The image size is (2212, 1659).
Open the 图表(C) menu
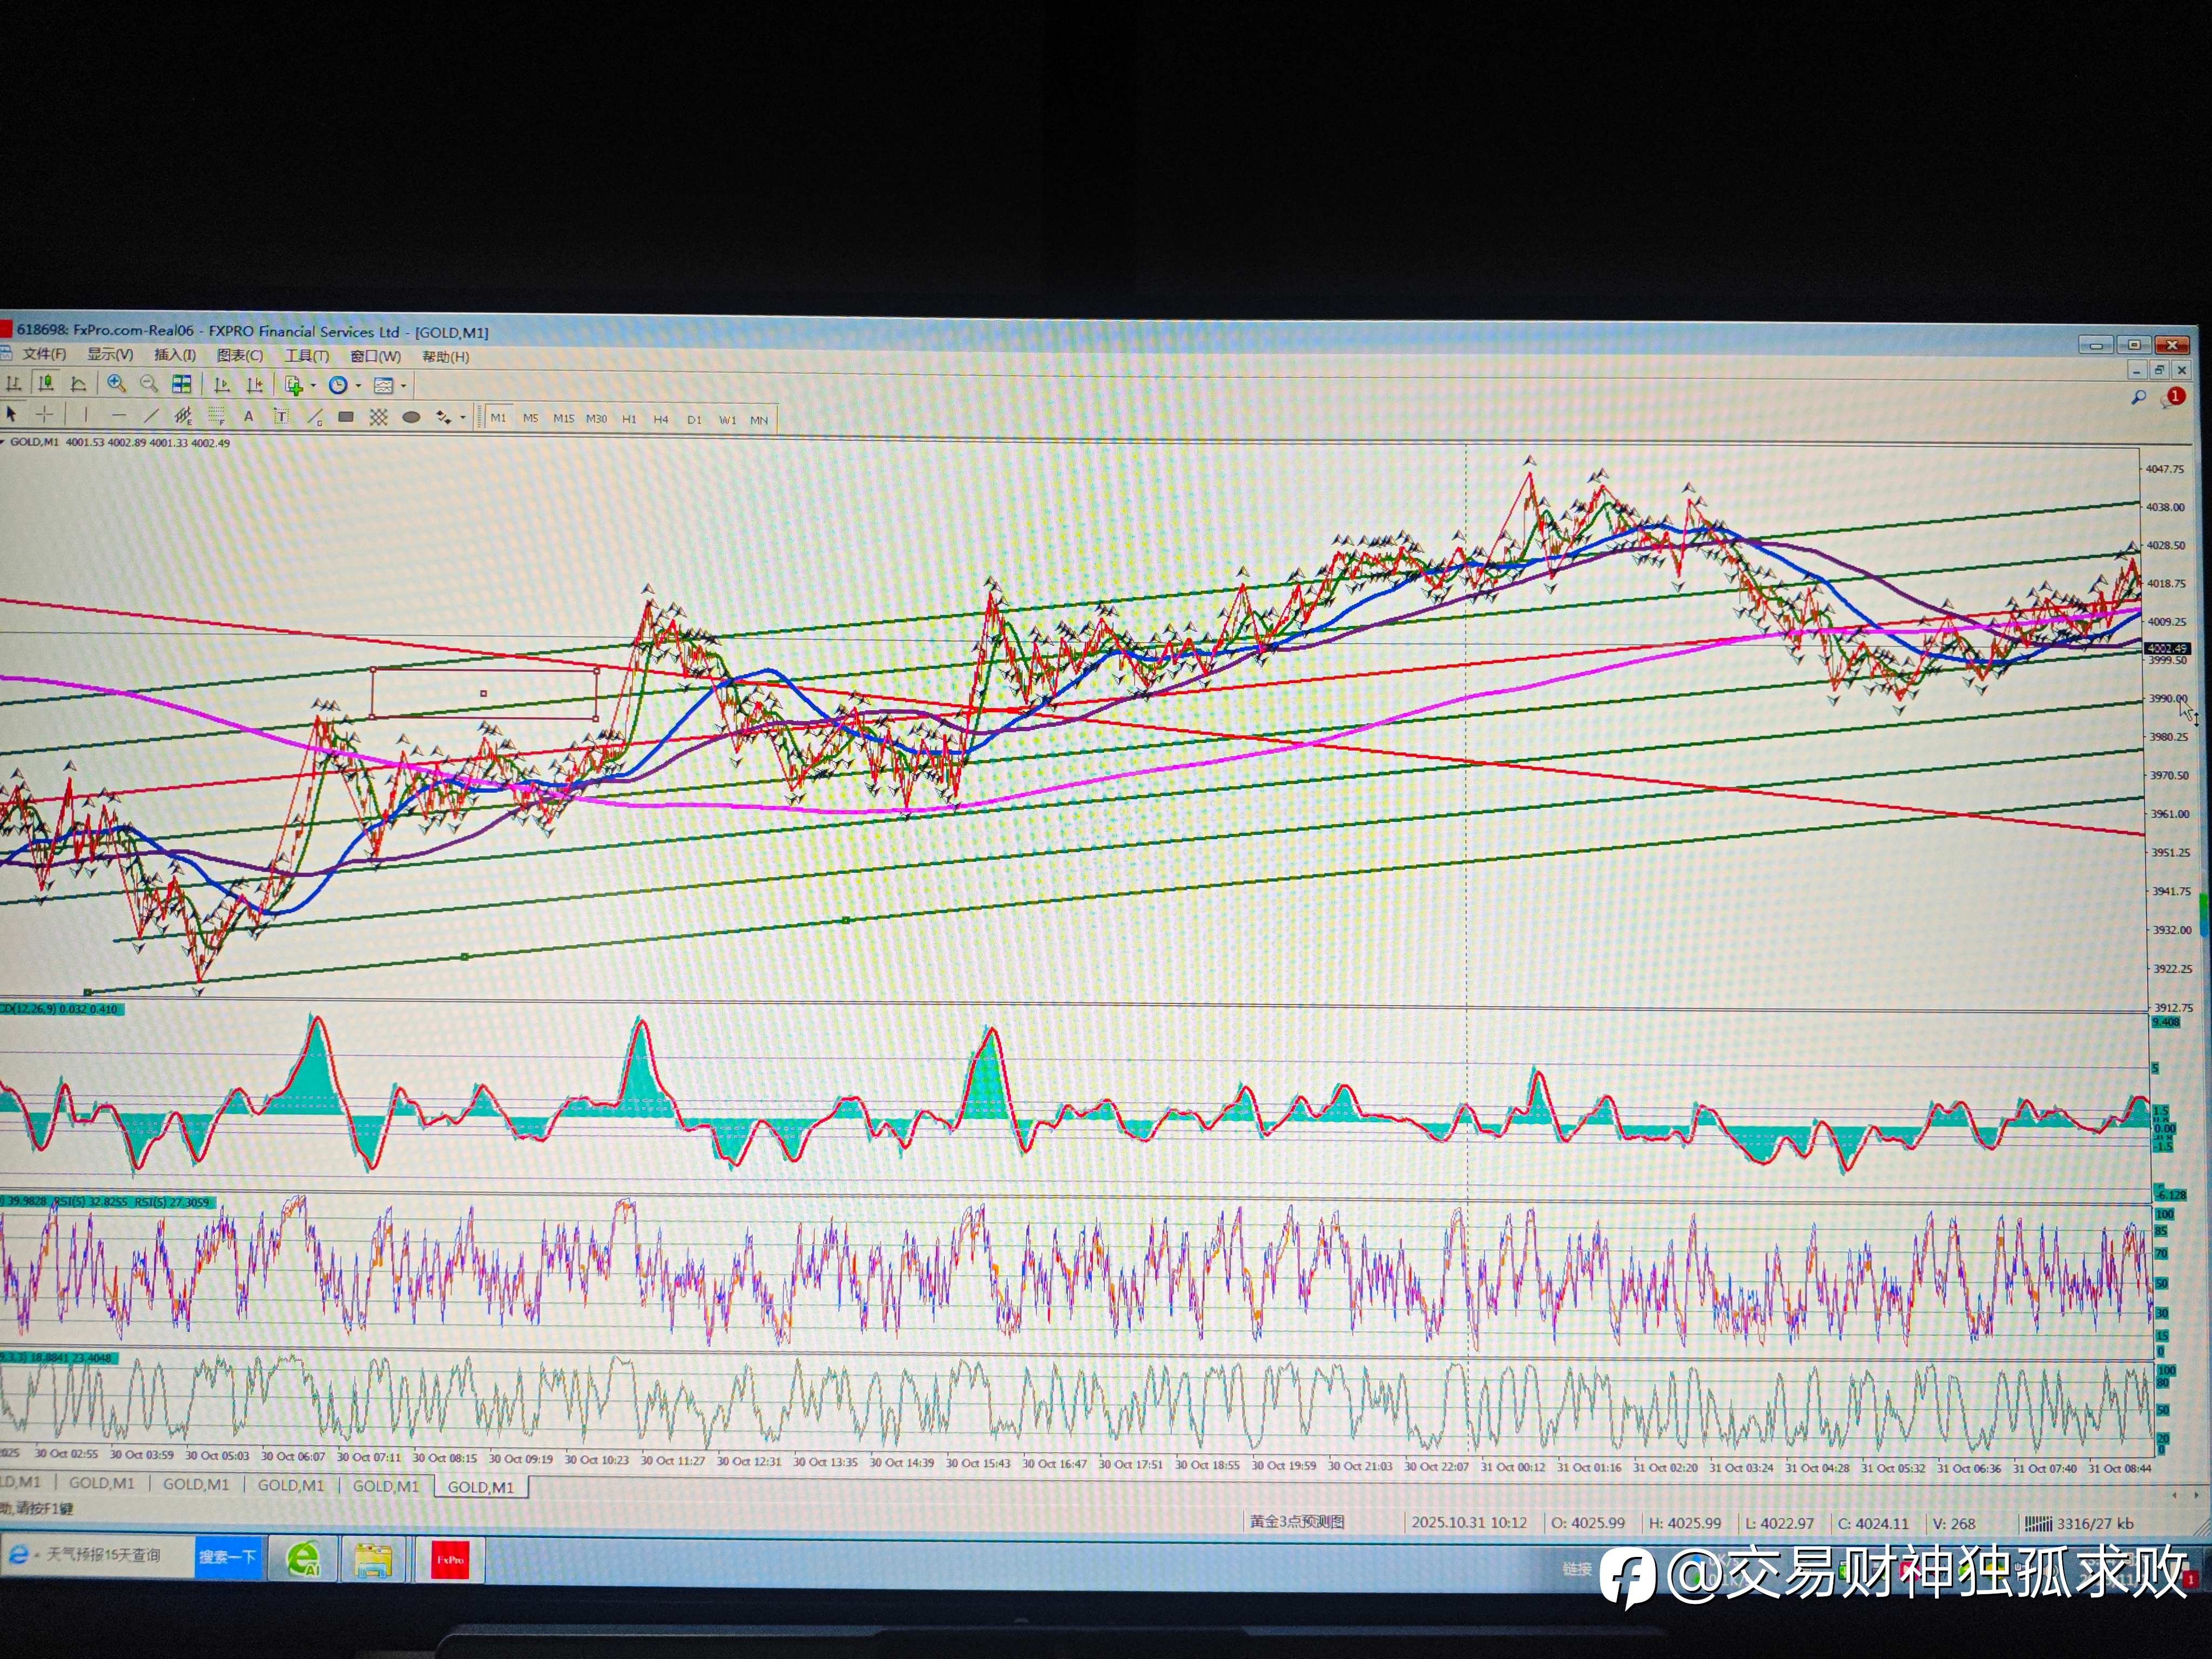point(240,356)
